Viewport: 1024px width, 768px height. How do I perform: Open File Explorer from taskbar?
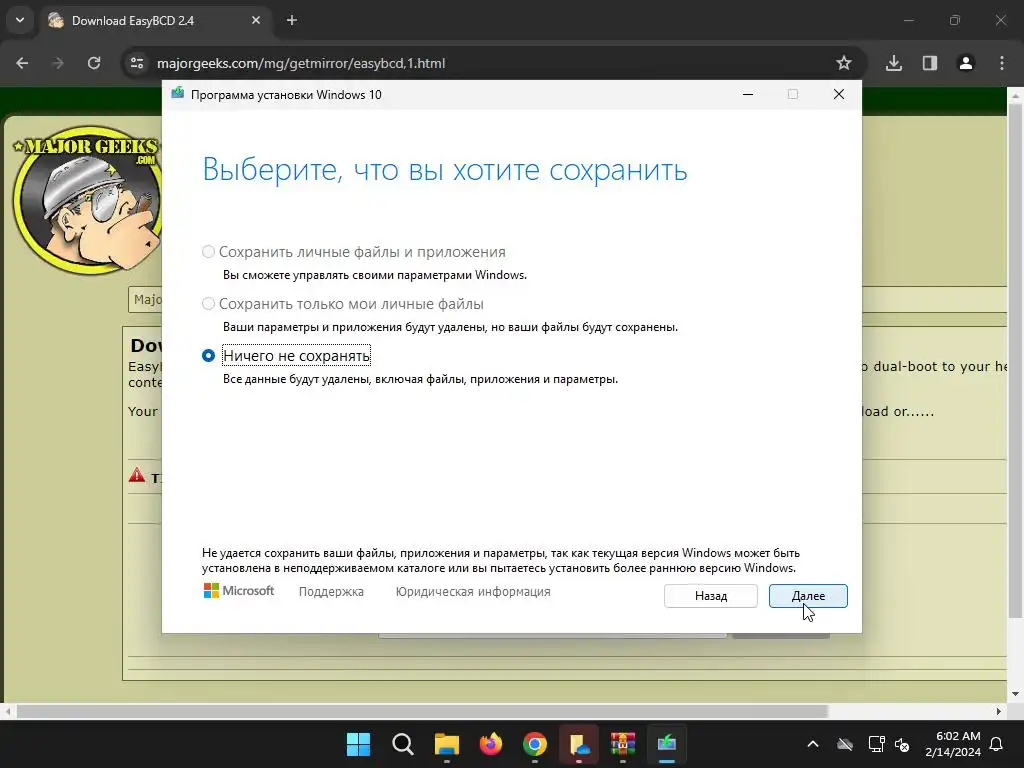pos(447,744)
